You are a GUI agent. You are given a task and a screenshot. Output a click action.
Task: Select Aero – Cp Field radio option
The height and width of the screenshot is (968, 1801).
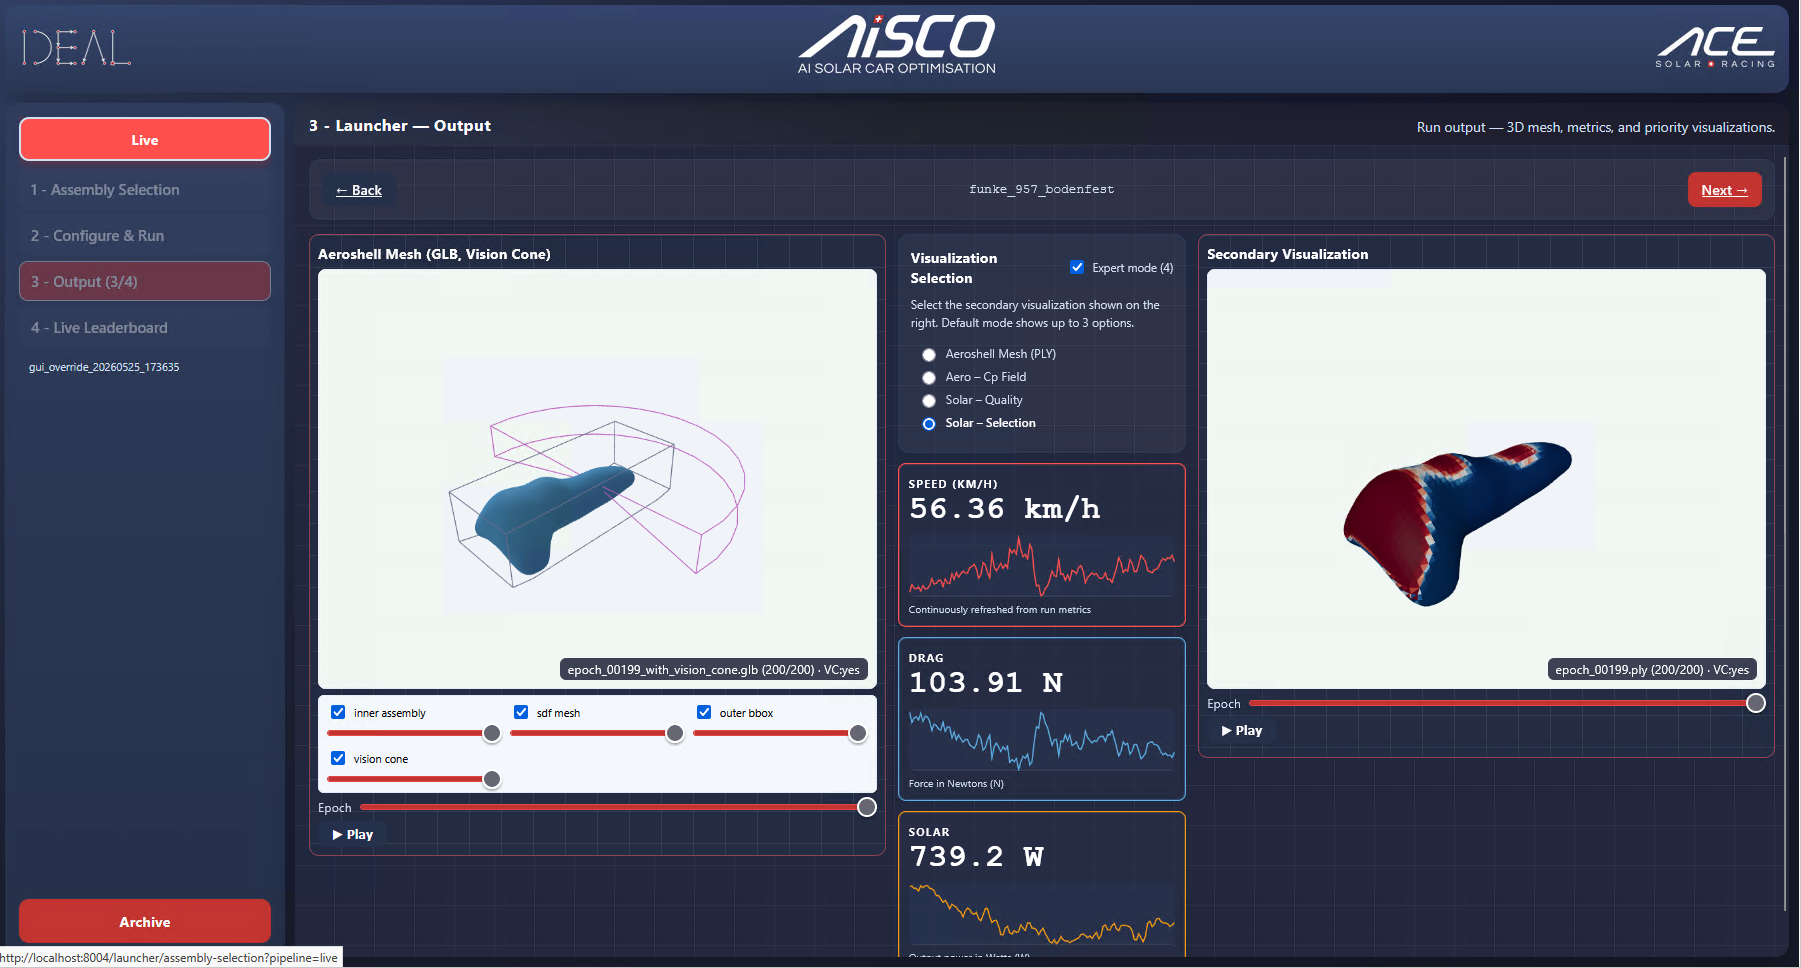(929, 378)
